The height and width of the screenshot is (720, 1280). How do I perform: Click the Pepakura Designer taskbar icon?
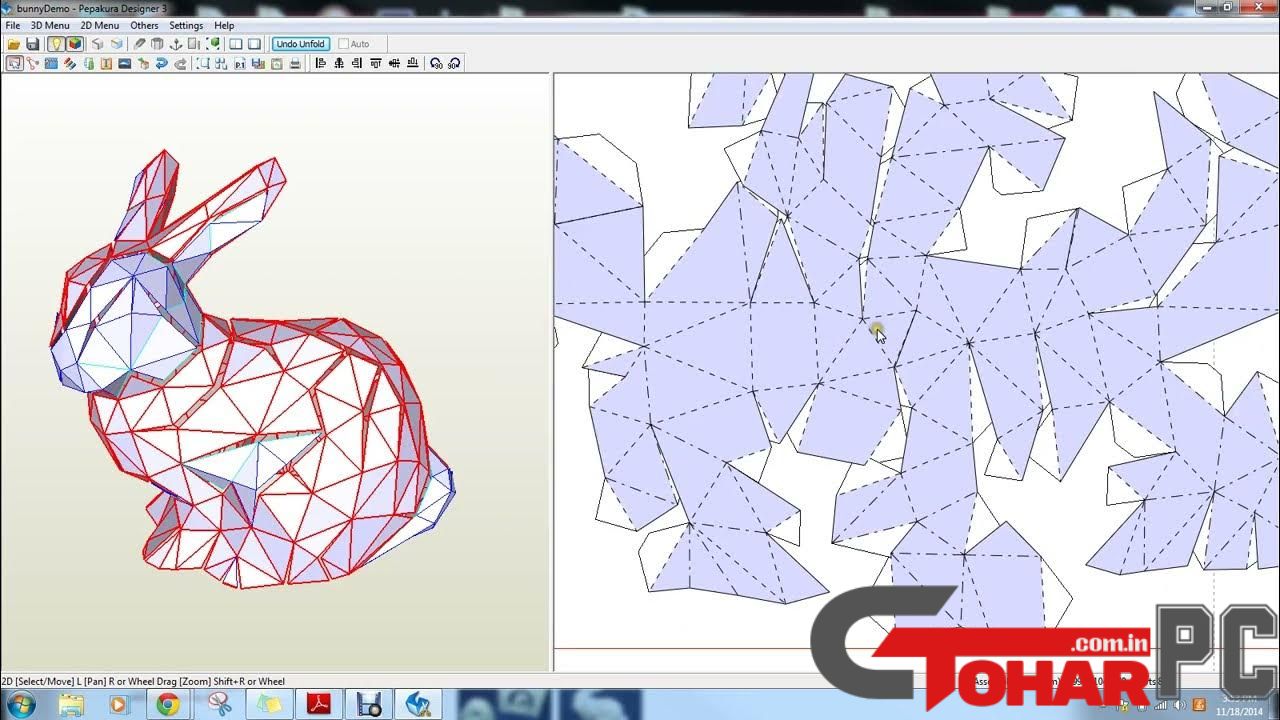(418, 705)
